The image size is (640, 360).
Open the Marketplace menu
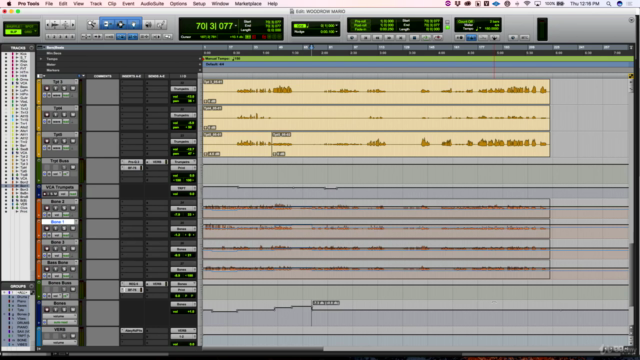click(248, 4)
